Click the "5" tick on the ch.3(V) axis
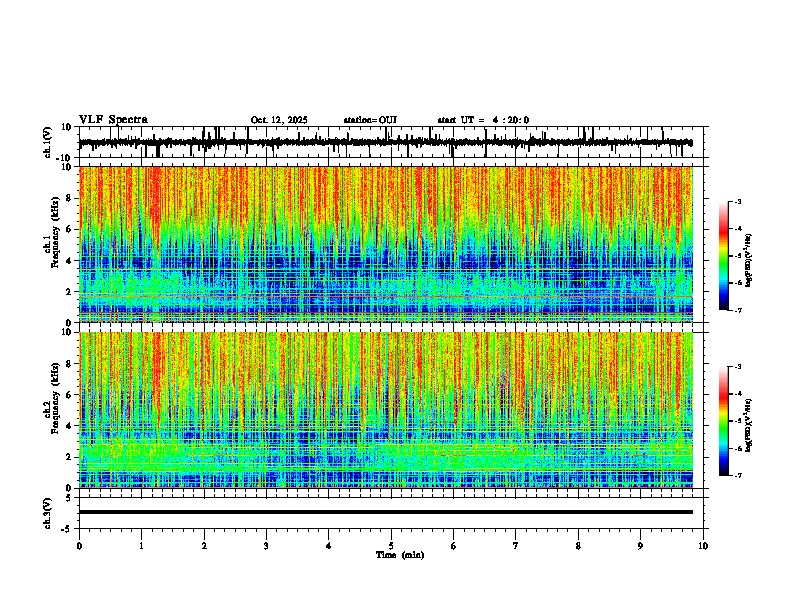792x612 pixels. pyautogui.click(x=69, y=498)
